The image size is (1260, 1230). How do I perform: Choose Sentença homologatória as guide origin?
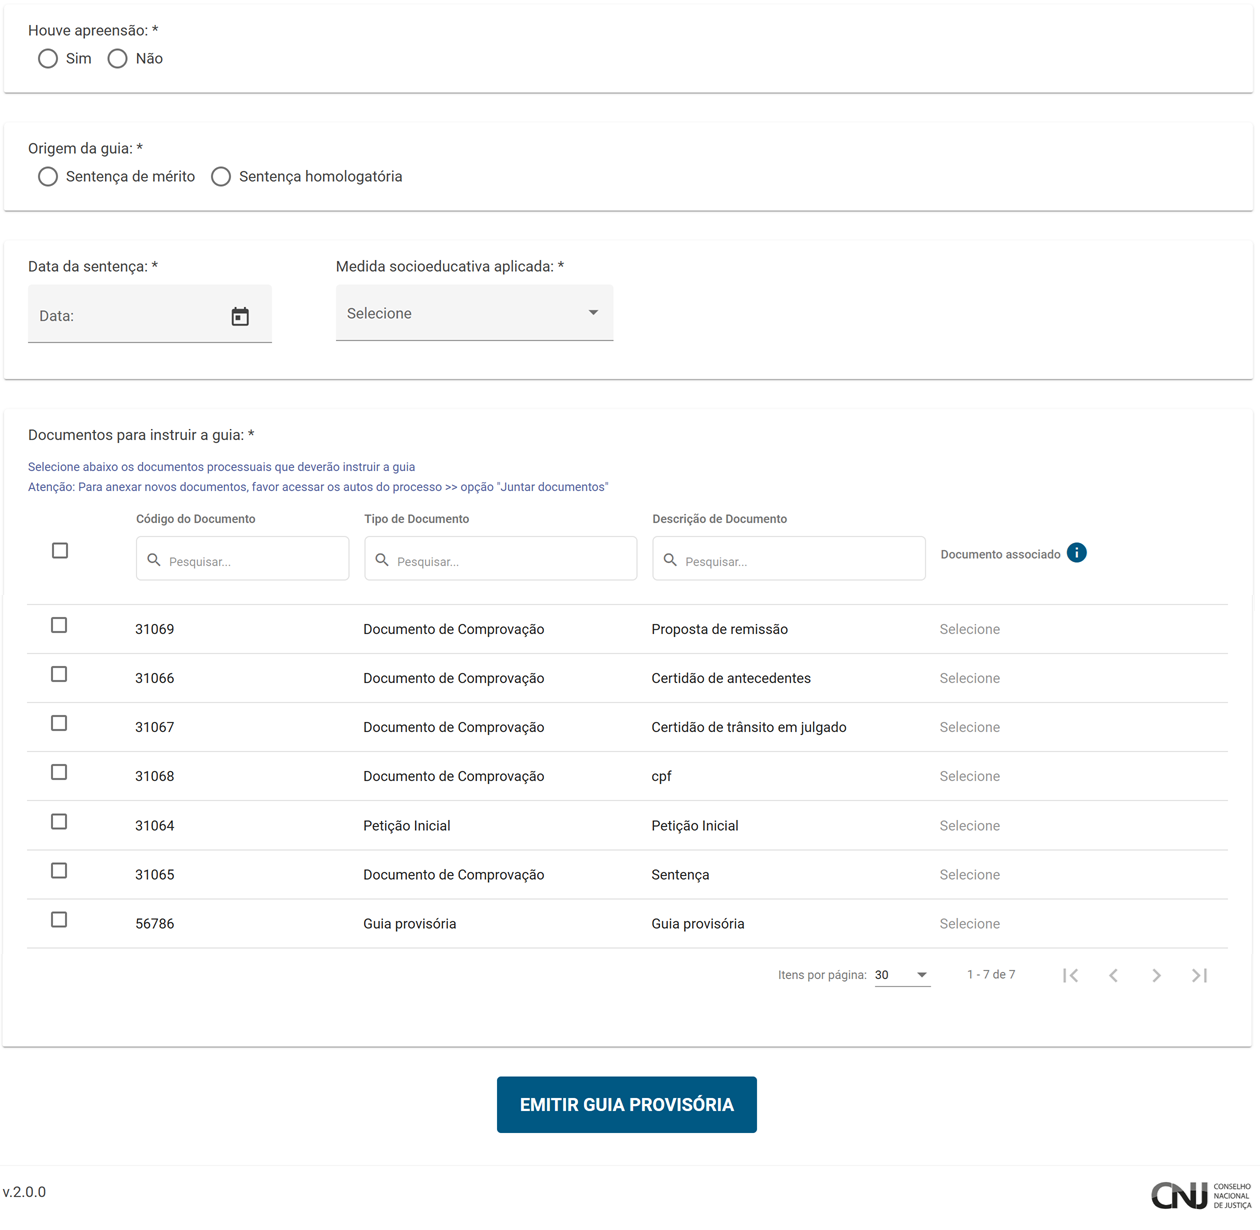click(221, 177)
